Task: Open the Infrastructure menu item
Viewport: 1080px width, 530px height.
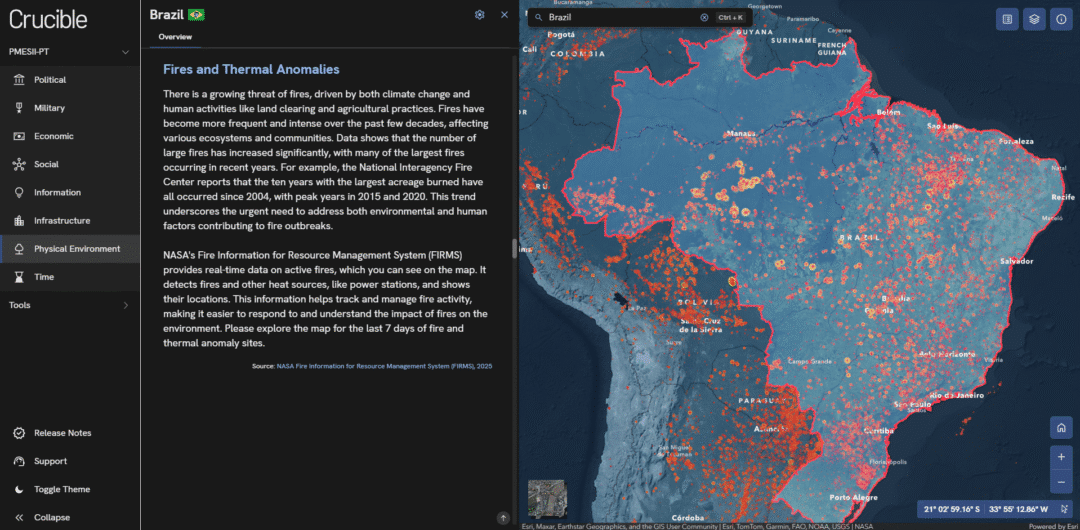Action: point(62,220)
